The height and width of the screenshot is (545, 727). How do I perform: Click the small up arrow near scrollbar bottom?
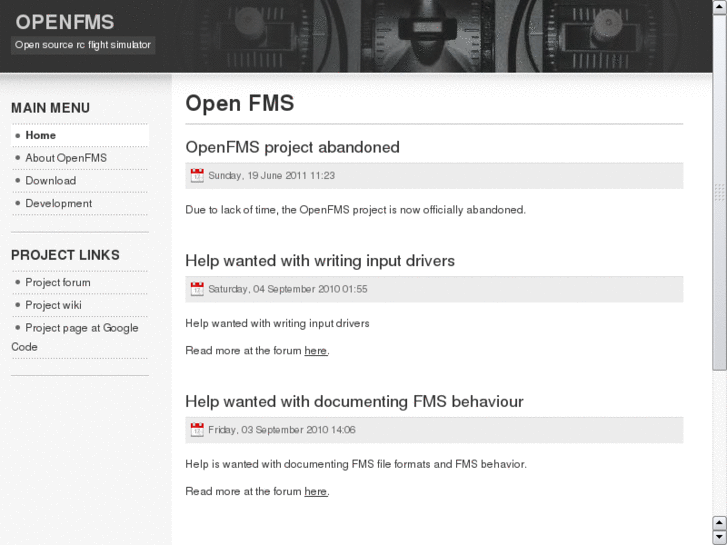click(x=720, y=523)
